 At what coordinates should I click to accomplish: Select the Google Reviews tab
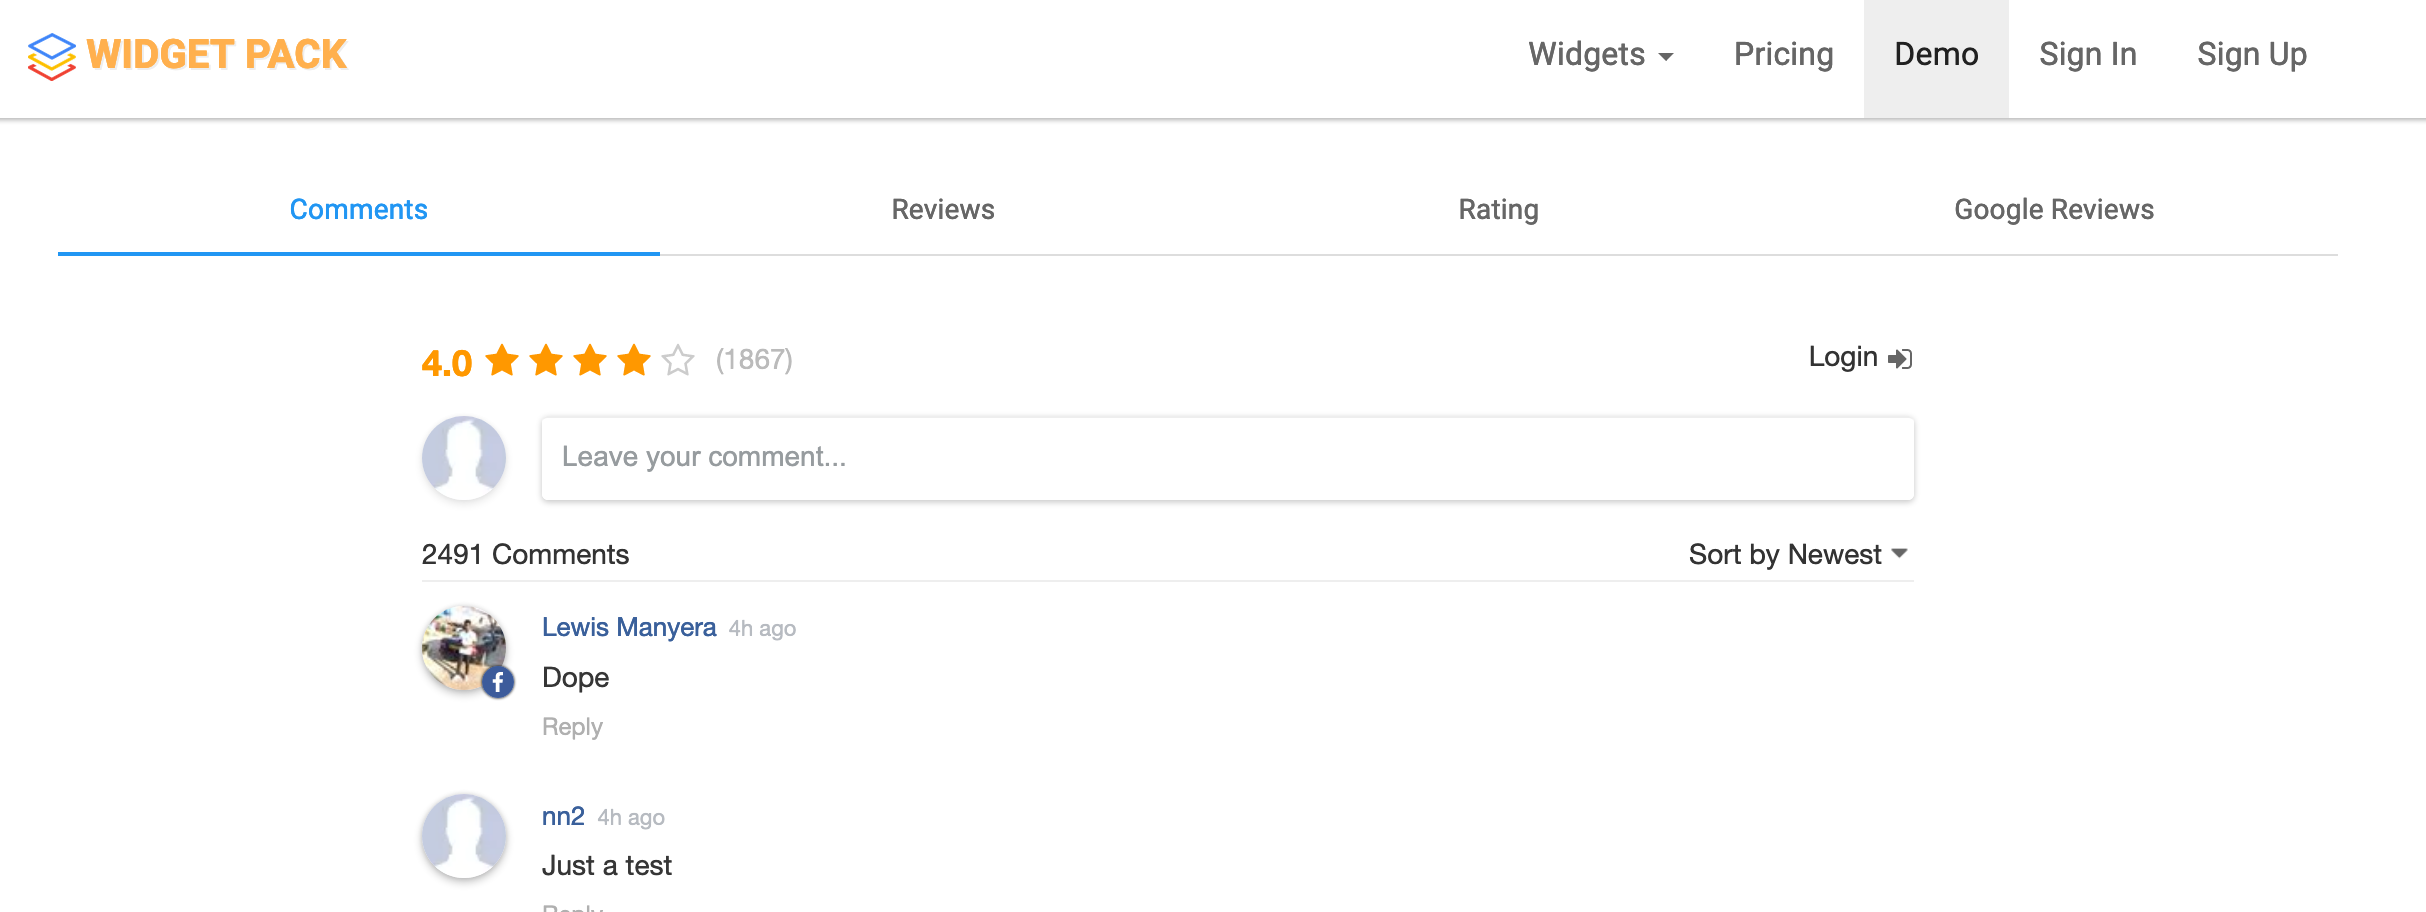[2054, 210]
